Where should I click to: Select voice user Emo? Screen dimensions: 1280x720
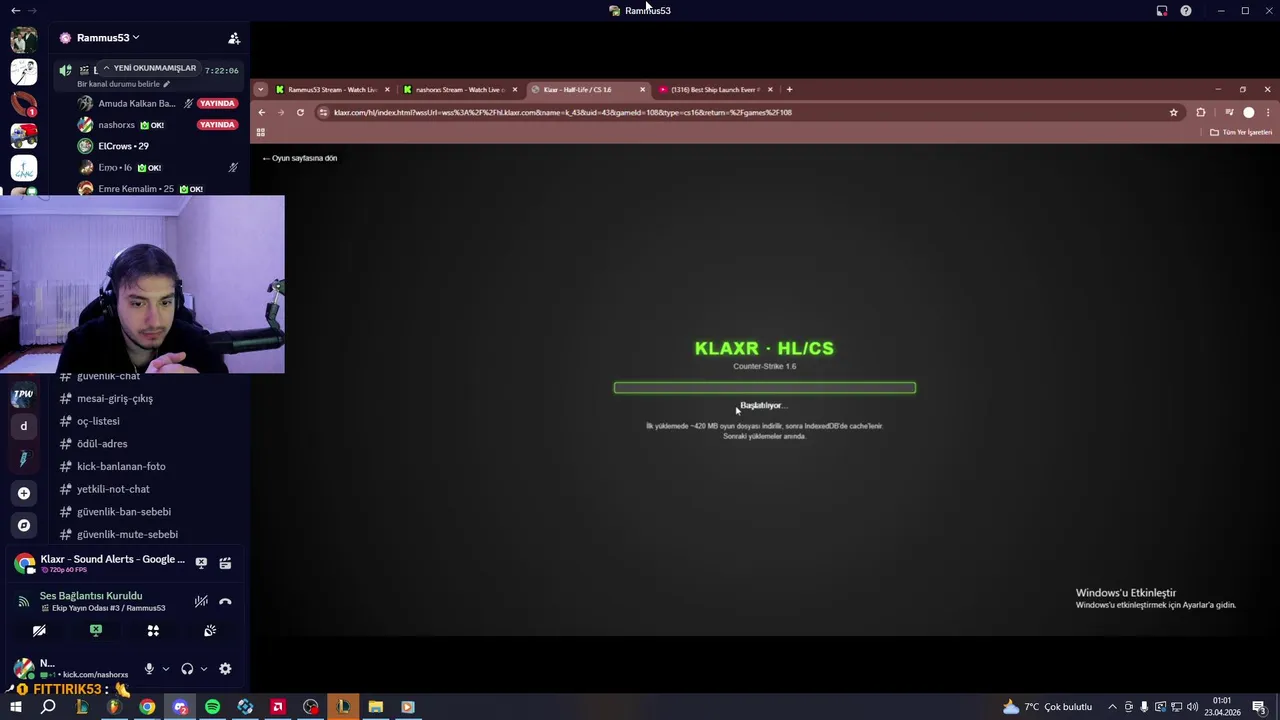click(x=115, y=167)
